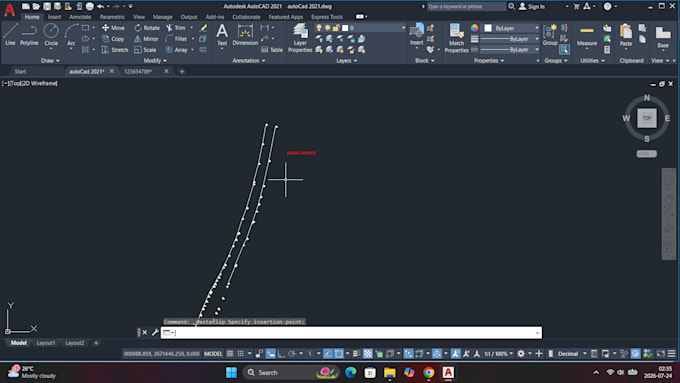Open the Text tool
This screenshot has width=680, height=383.
click(222, 35)
